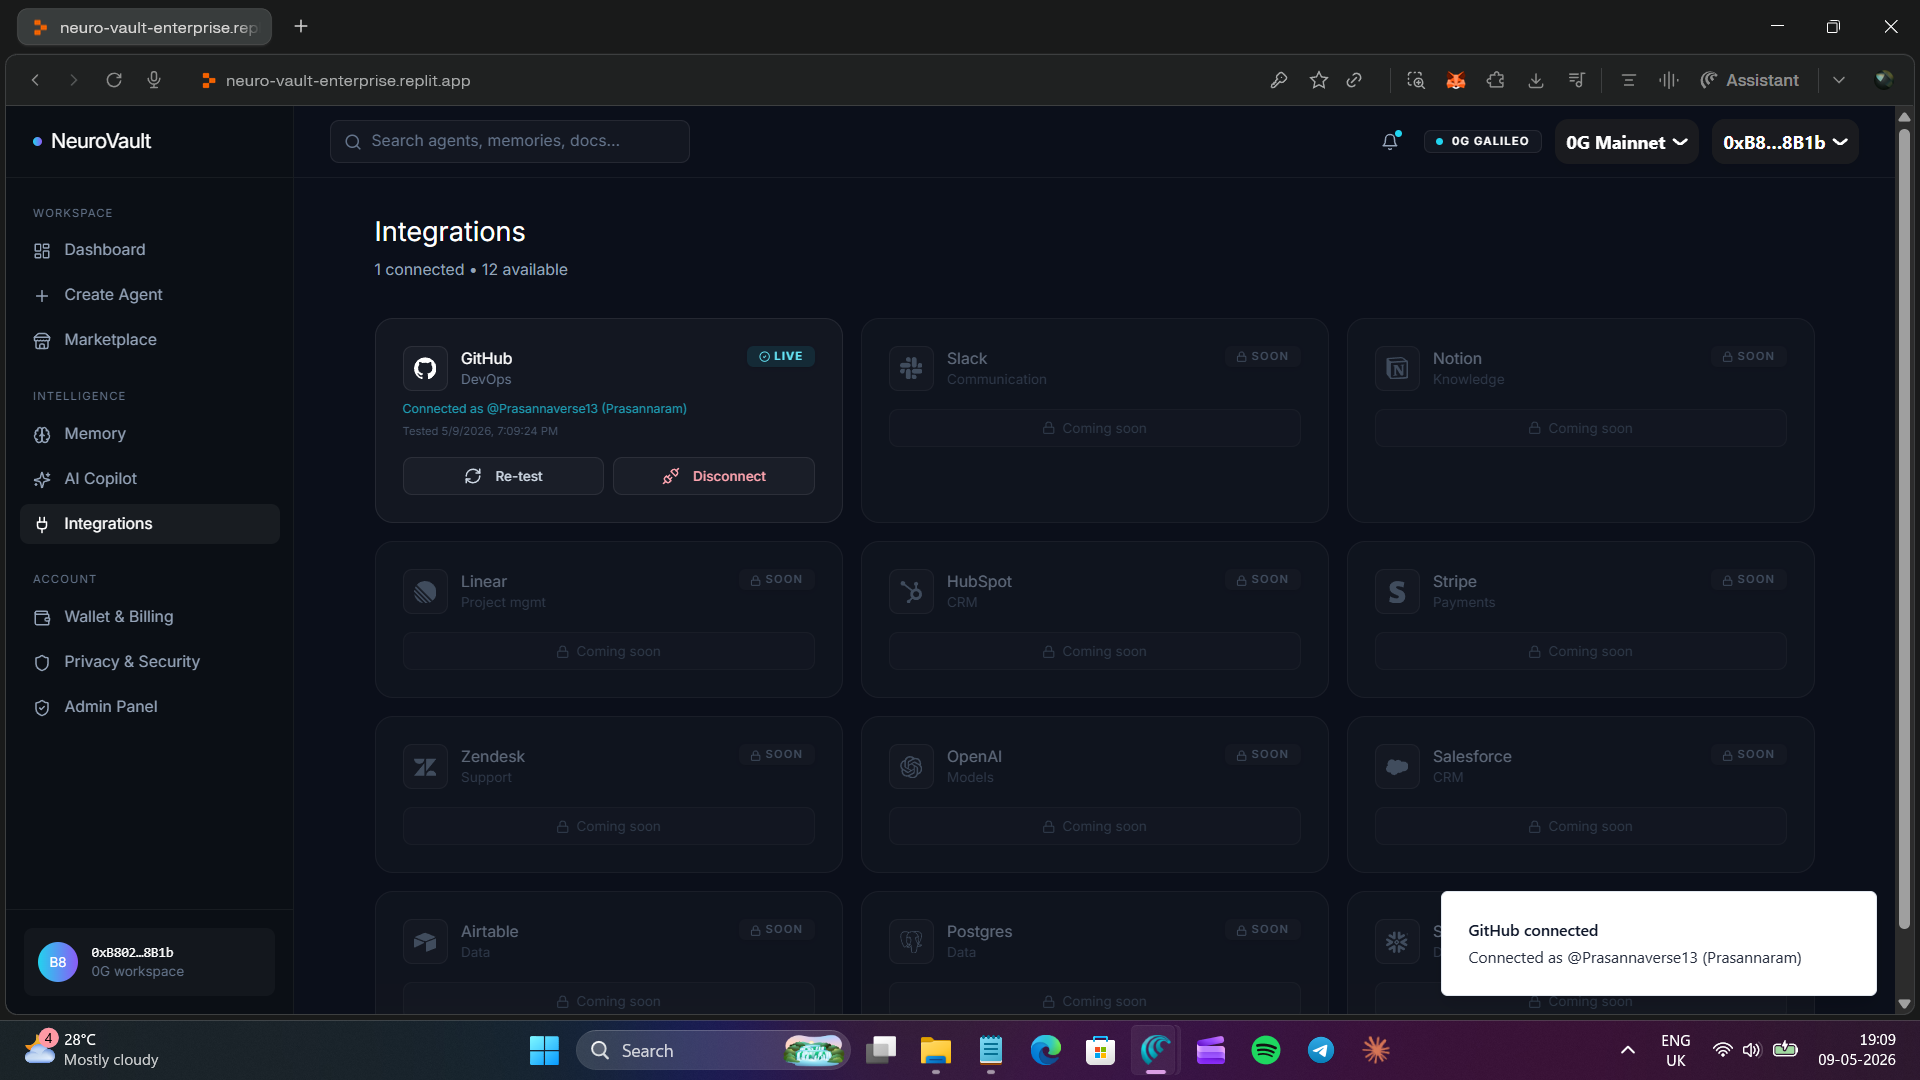Click the Stripe logo icon
This screenshot has height=1080, width=1920.
click(x=1397, y=591)
